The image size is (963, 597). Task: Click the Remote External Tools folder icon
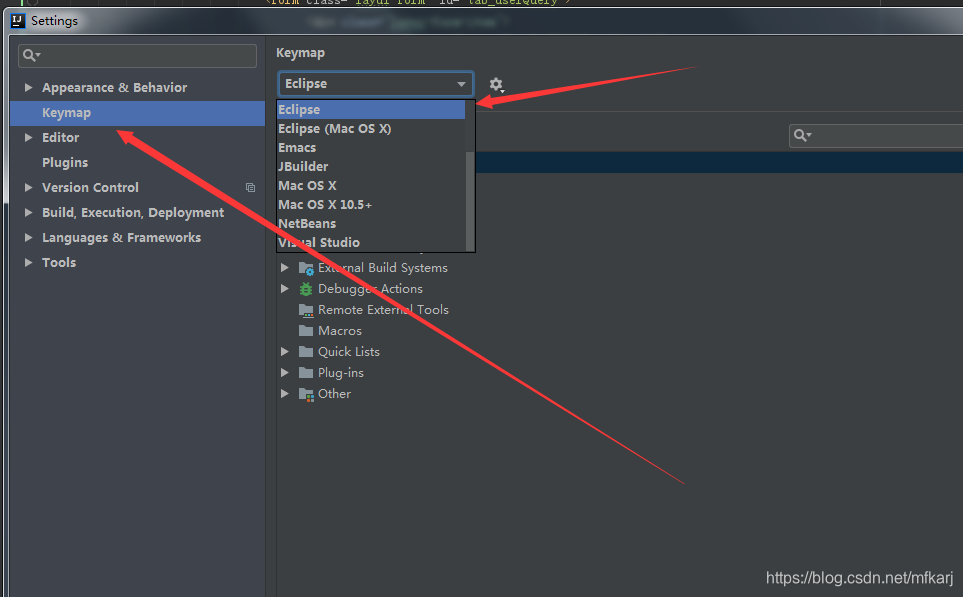click(306, 310)
